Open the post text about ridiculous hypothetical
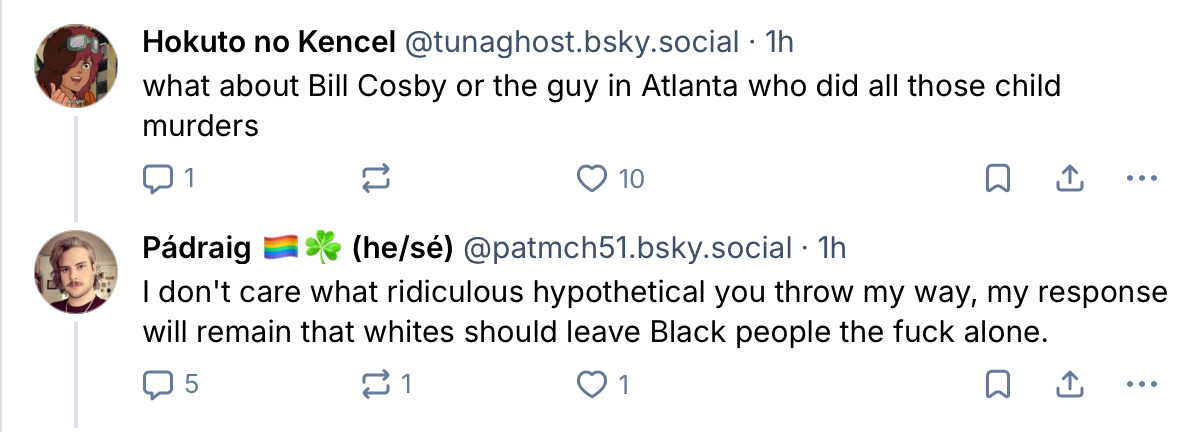This screenshot has width=1192, height=432. (655, 312)
